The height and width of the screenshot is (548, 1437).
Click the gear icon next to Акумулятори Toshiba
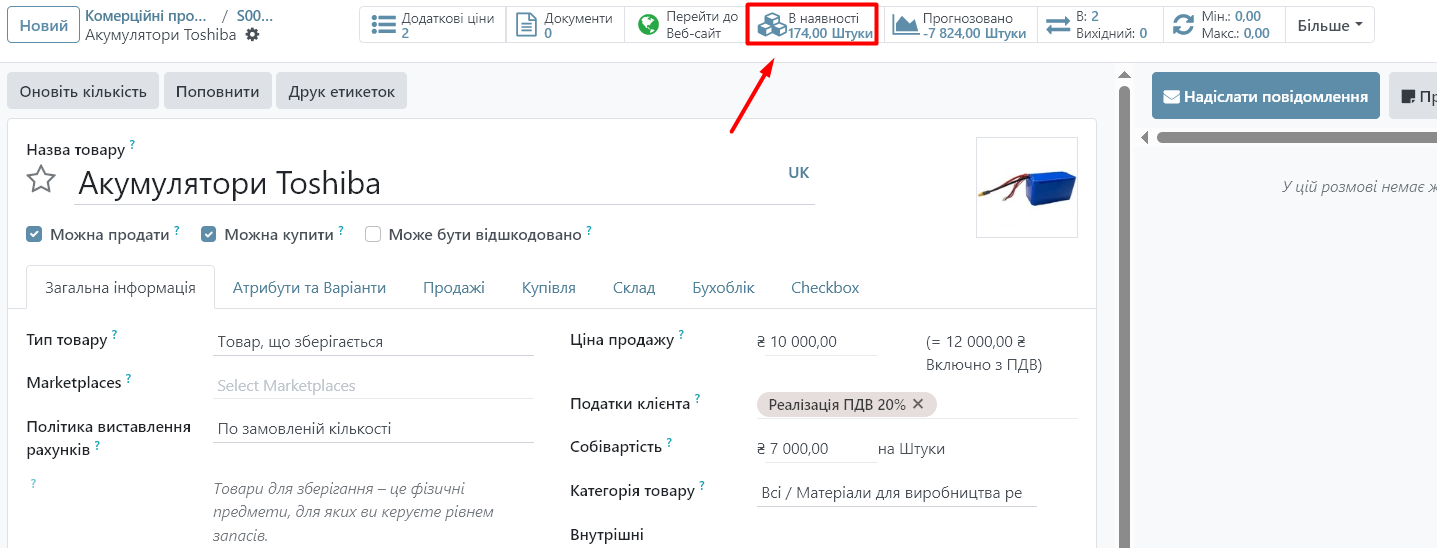(x=252, y=34)
